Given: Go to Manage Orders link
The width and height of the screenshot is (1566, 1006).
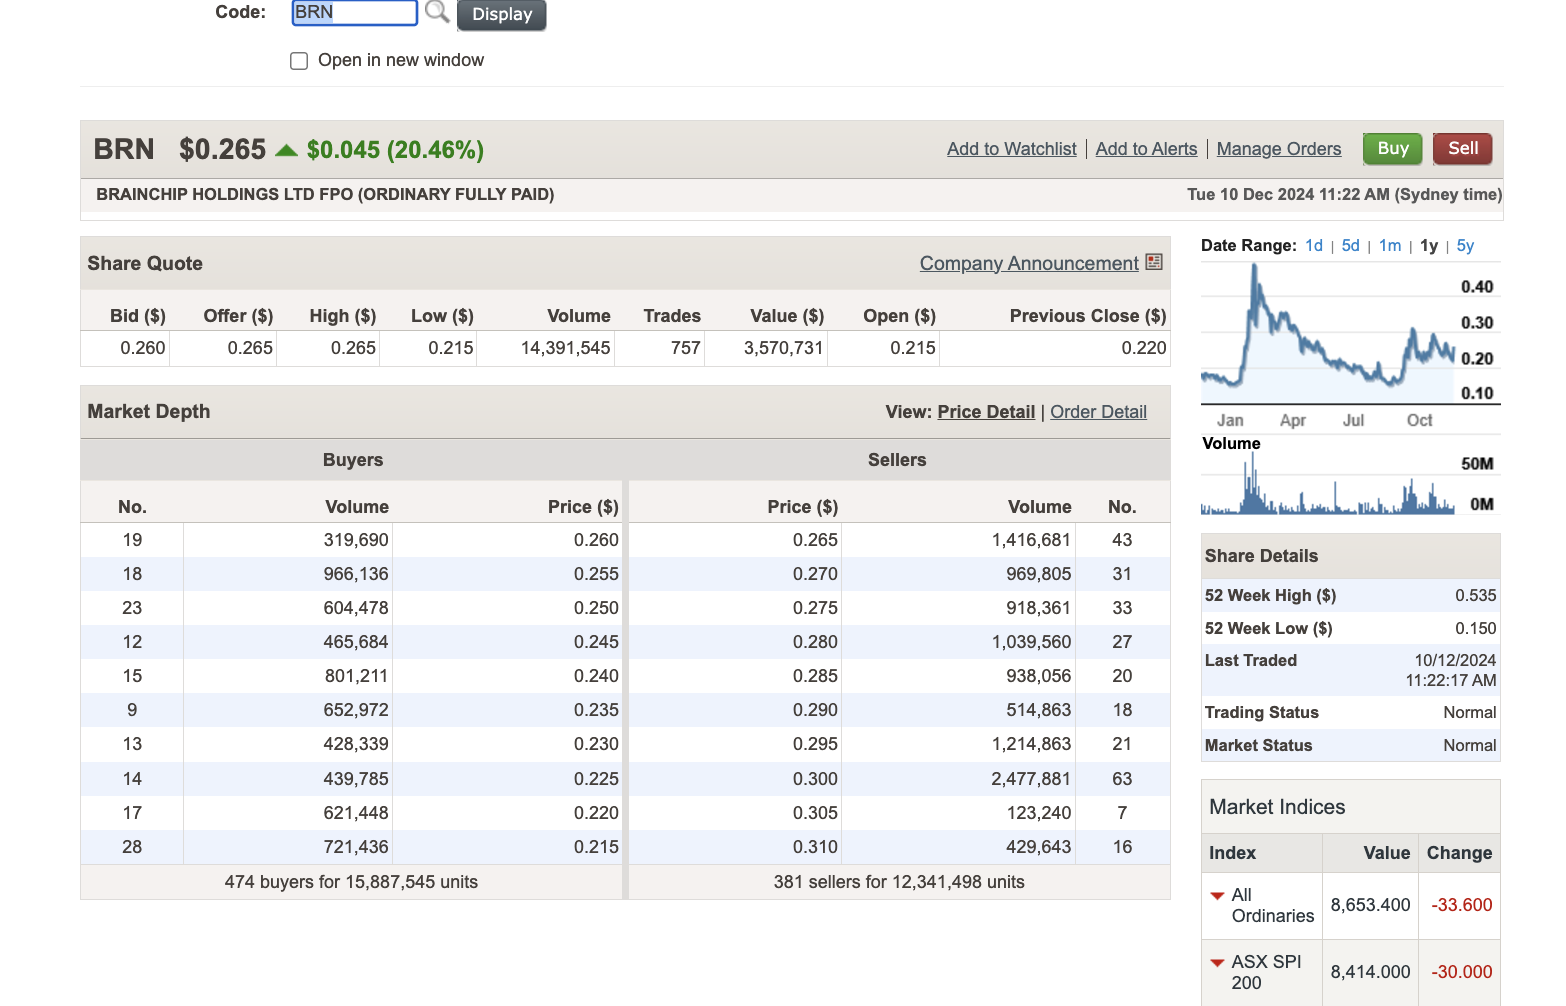Looking at the screenshot, I should (x=1278, y=149).
